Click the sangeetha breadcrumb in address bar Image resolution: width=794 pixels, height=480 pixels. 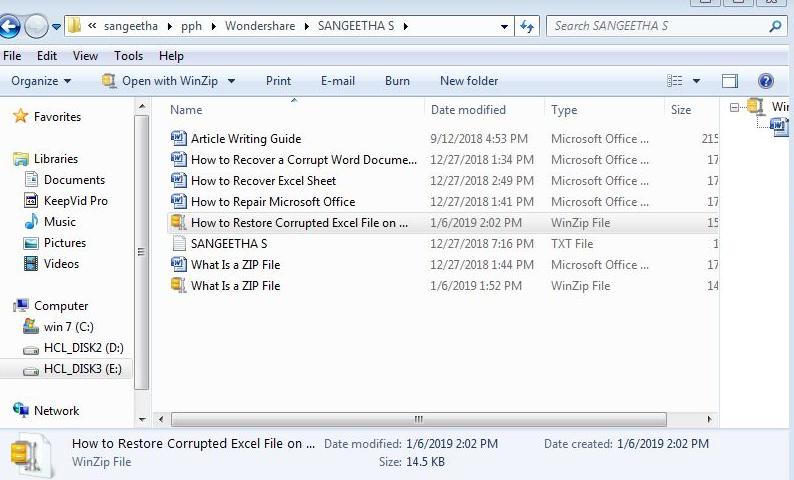[x=131, y=26]
